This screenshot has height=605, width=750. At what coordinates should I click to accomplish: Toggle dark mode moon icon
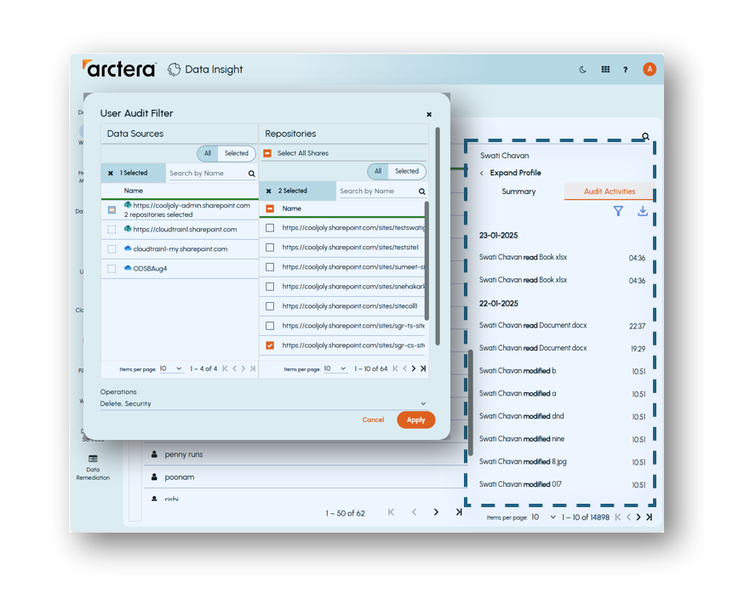[x=582, y=69]
